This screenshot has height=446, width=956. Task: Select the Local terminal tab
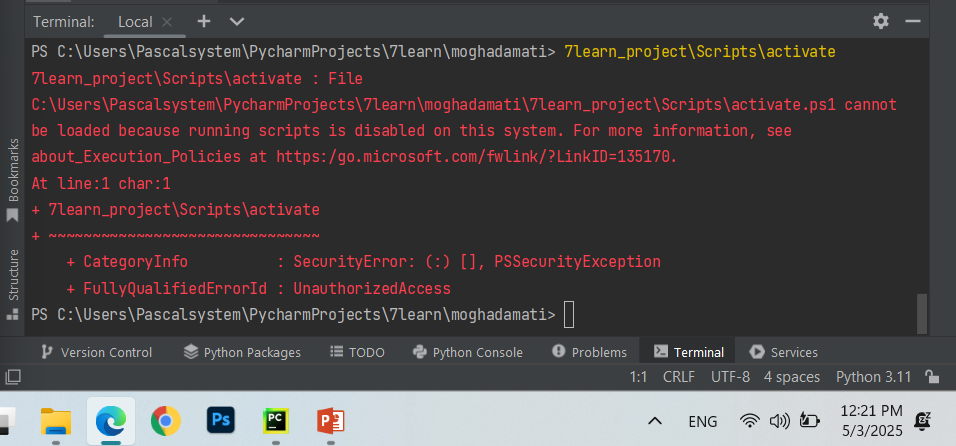(135, 22)
